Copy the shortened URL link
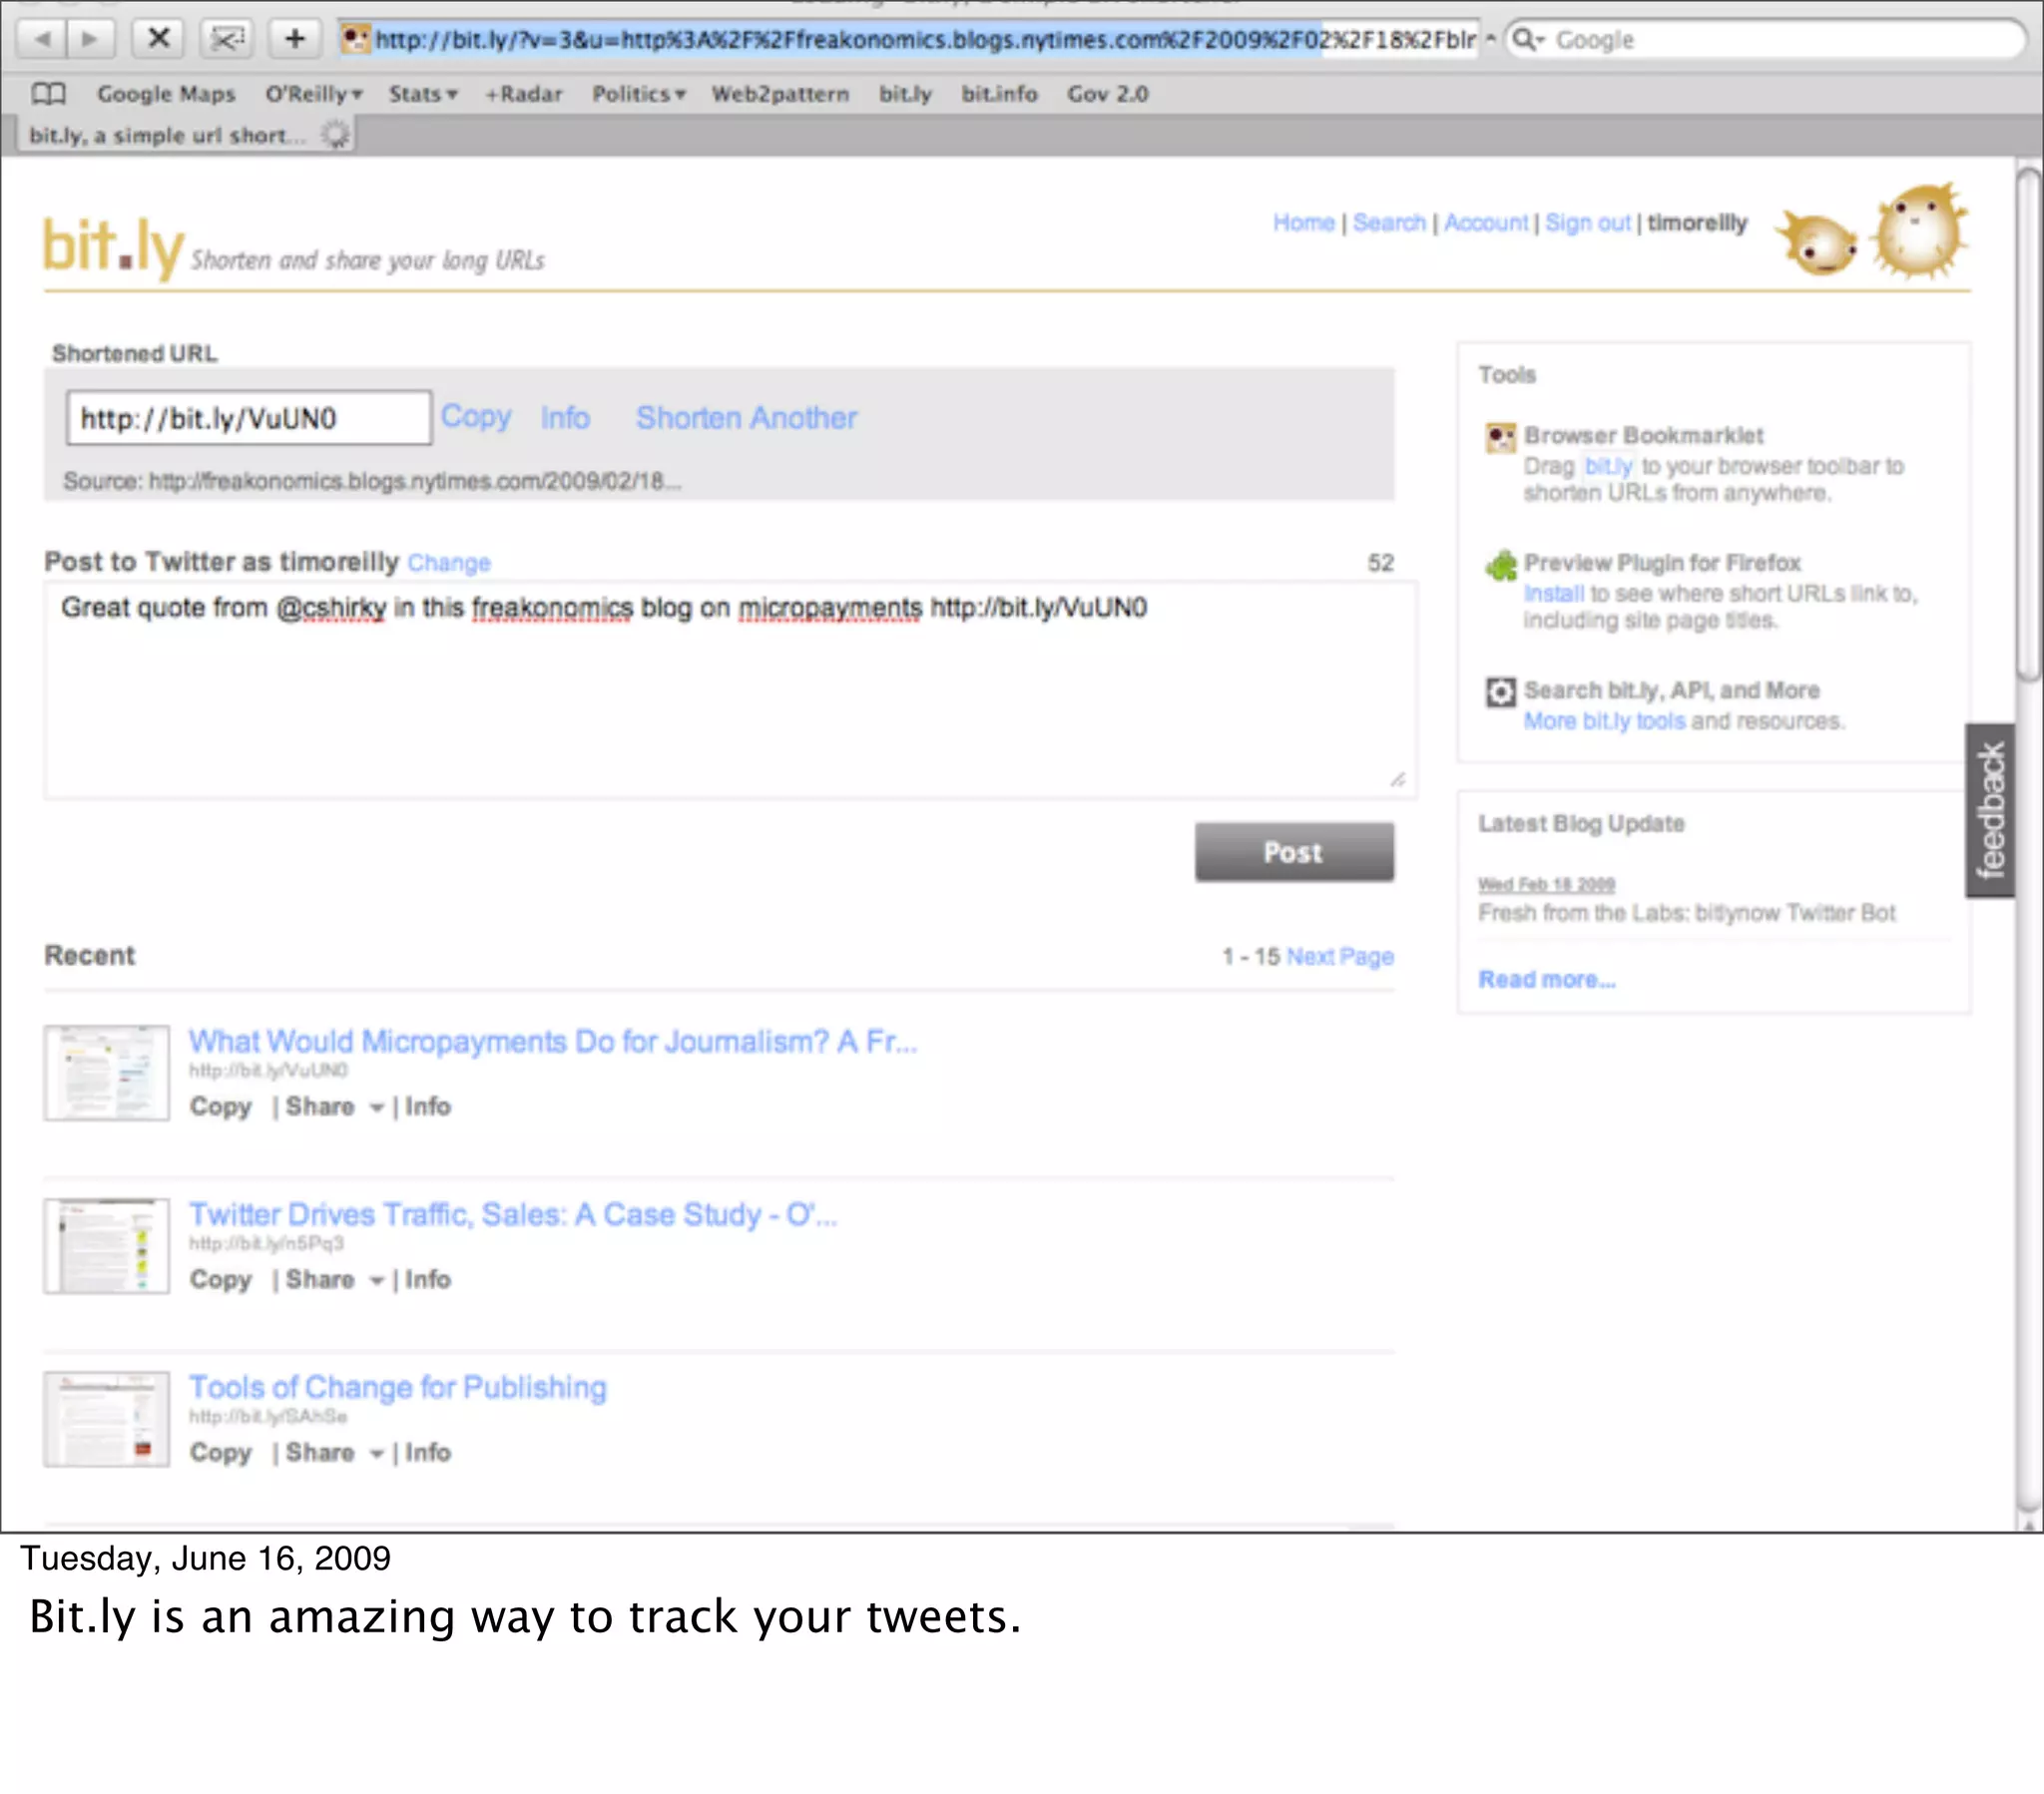Screen dimensions: 2044x1794 pos(476,417)
